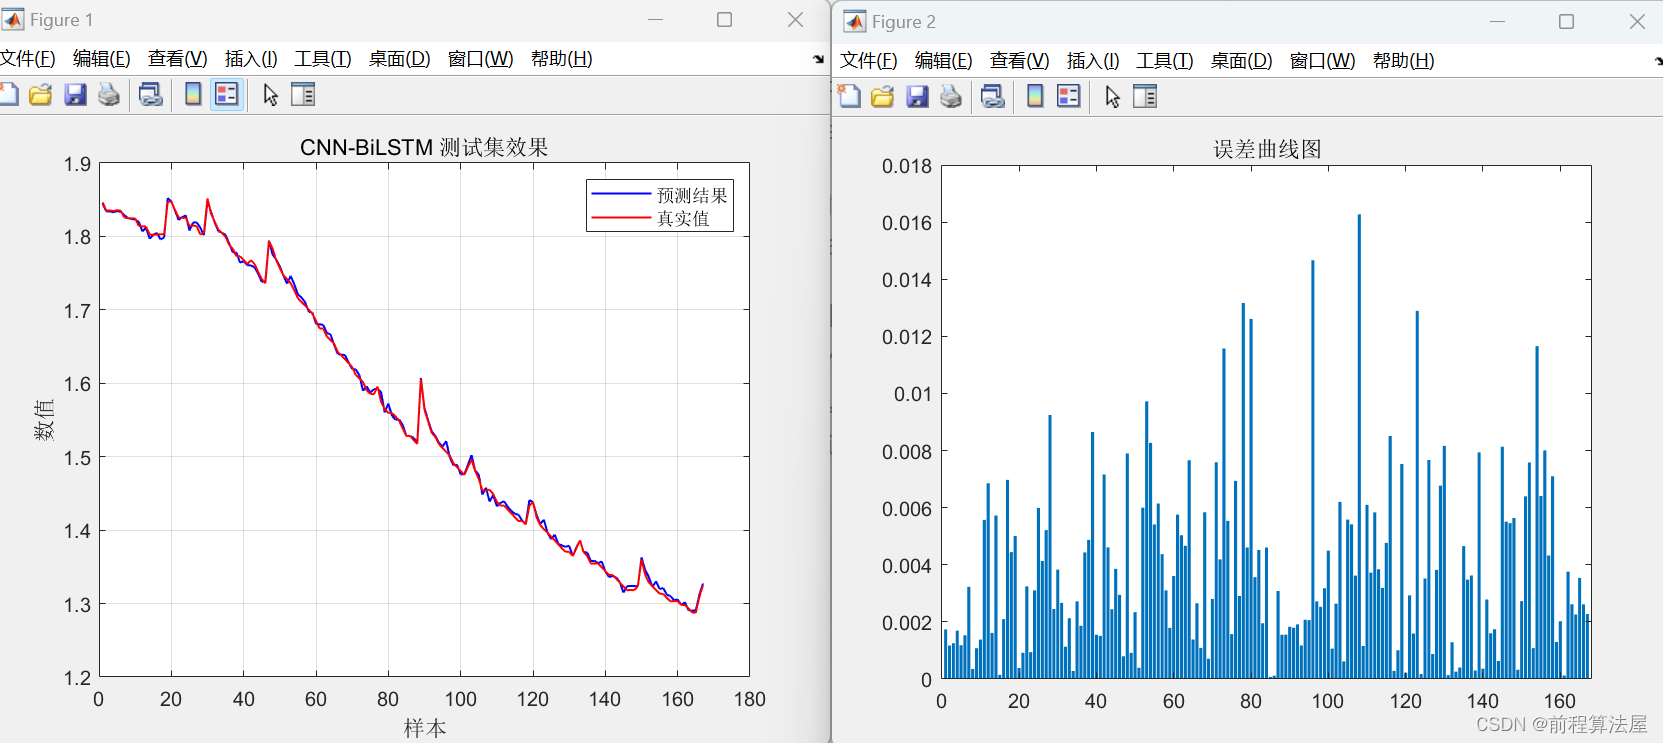Toggle Insert Legend in Figure 1 toolbar
The width and height of the screenshot is (1663, 743).
pyautogui.click(x=227, y=95)
